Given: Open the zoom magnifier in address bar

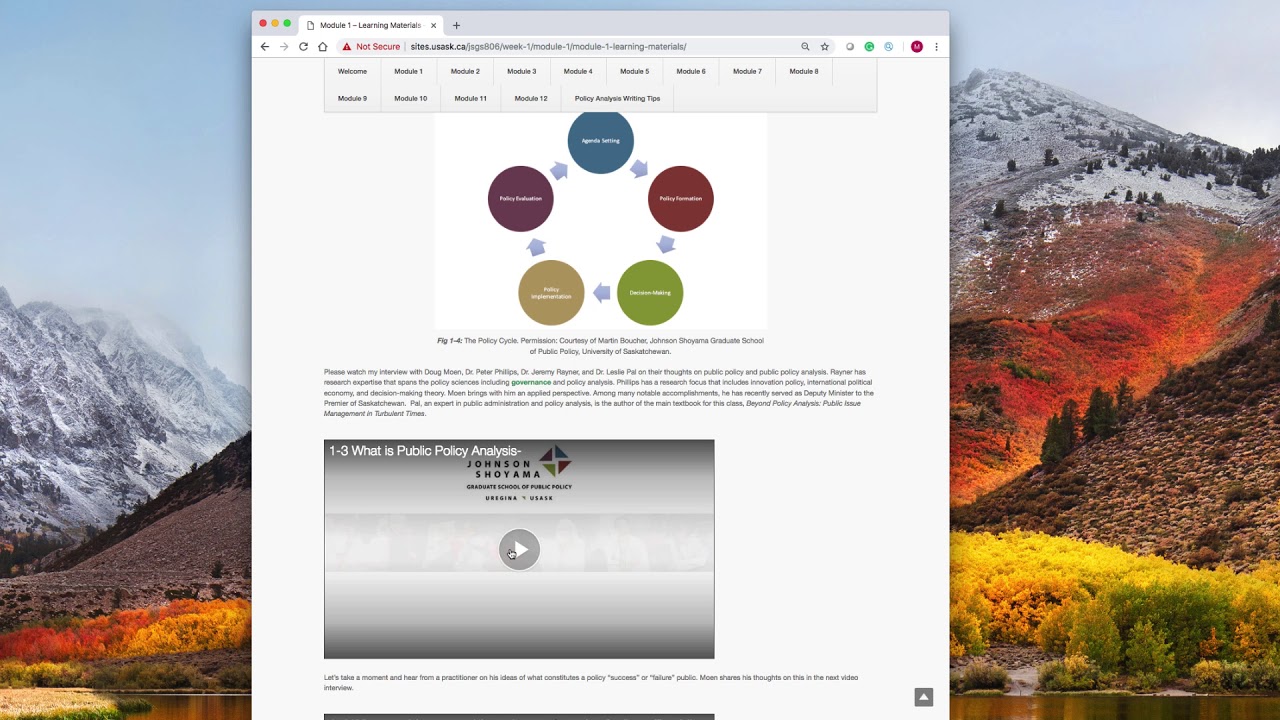Looking at the screenshot, I should click(x=805, y=46).
